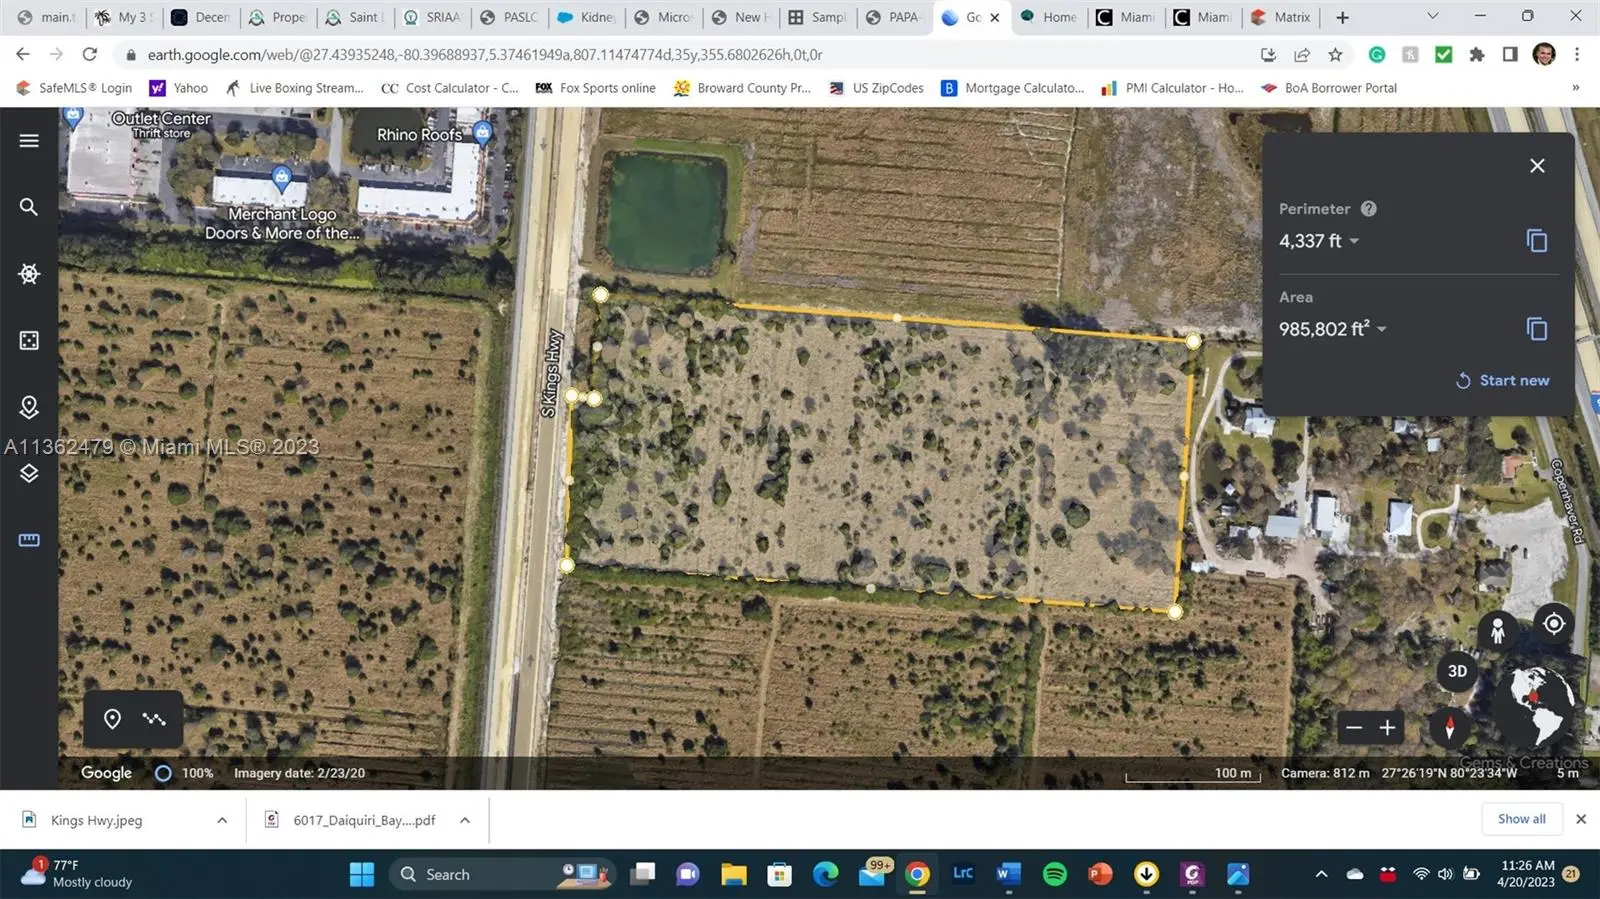Viewport: 1600px width, 899px height.
Task: Click the browser address bar URL
Action: 485,55
